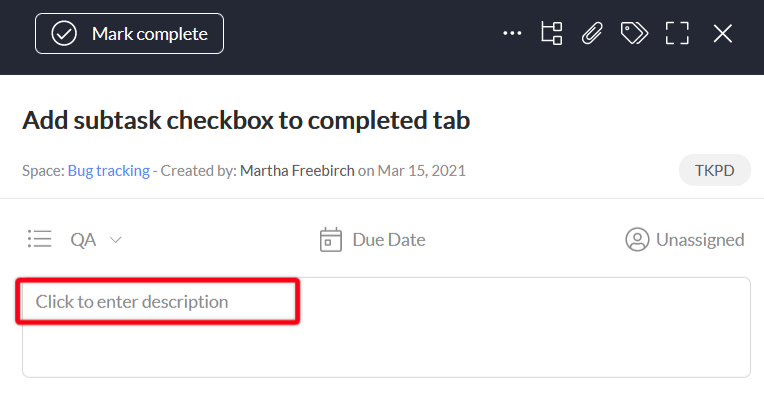This screenshot has height=396, width=764.
Task: Click the list icon beside QA
Action: coord(39,239)
